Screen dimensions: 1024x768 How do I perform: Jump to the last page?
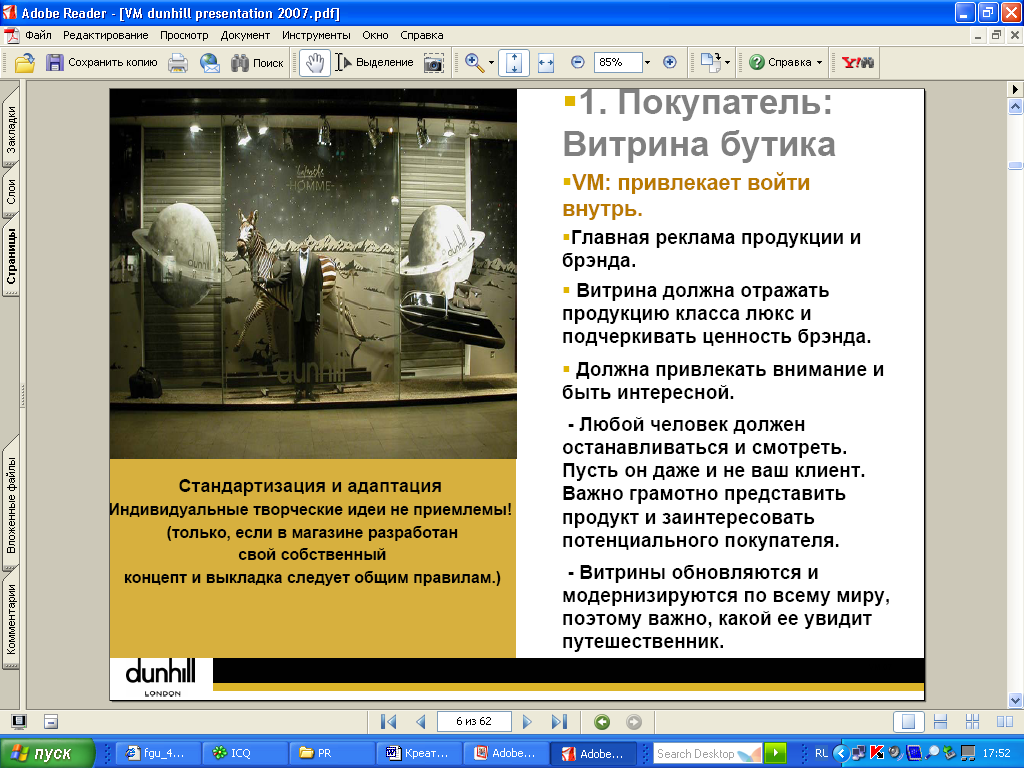[x=559, y=722]
